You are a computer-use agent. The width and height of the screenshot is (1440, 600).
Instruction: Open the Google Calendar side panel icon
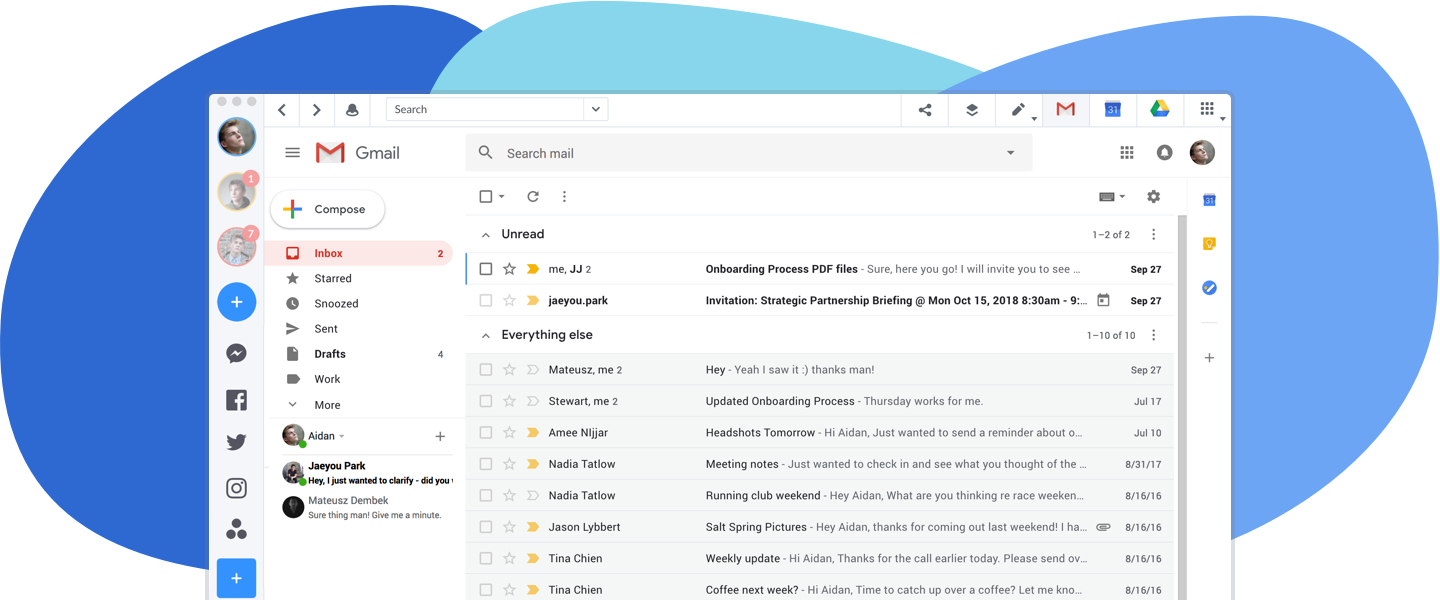click(1209, 200)
